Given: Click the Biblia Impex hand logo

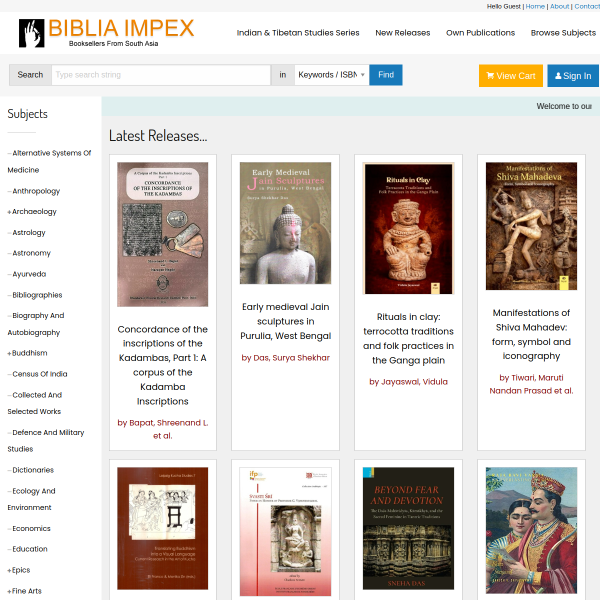Looking at the screenshot, I should [32, 33].
